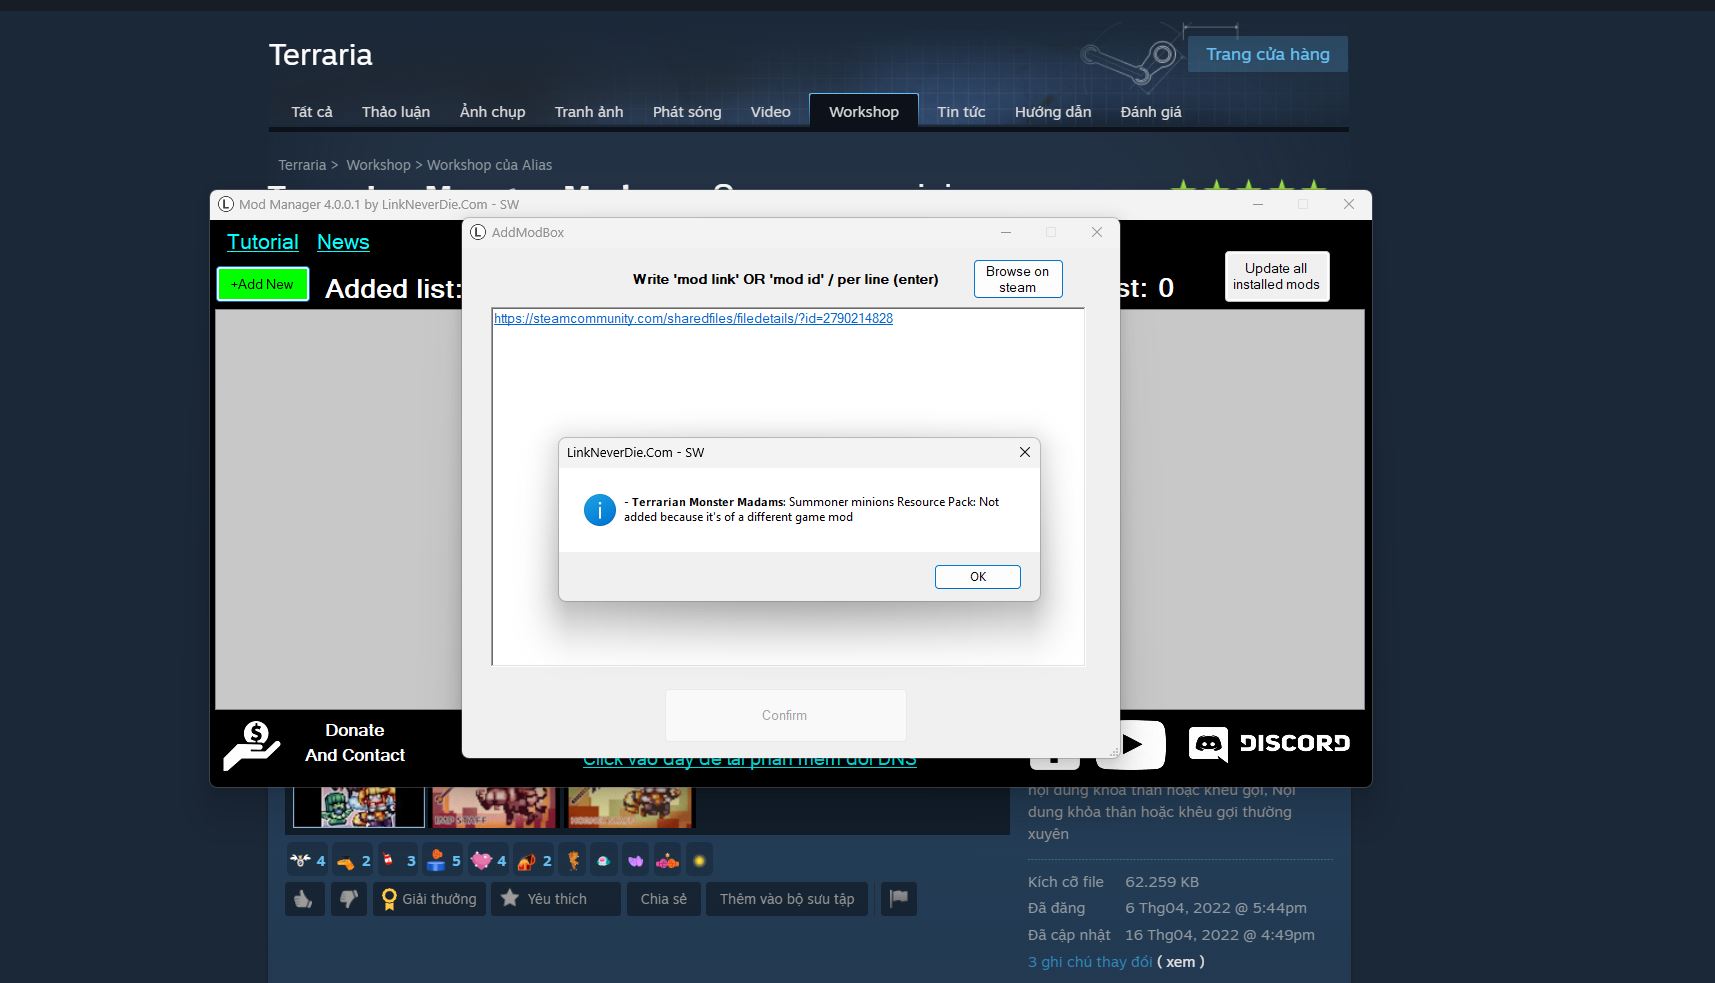The width and height of the screenshot is (1715, 983).
Task: Click the blue info icon in dialog
Action: pos(599,510)
